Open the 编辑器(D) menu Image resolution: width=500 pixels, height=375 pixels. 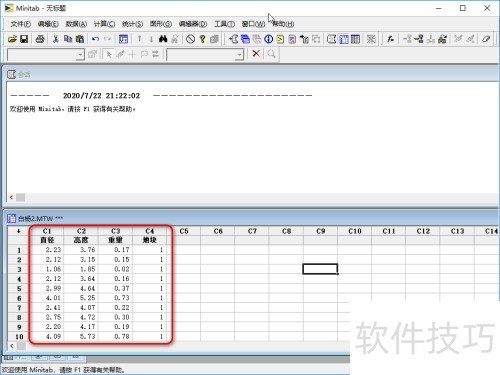tap(193, 24)
